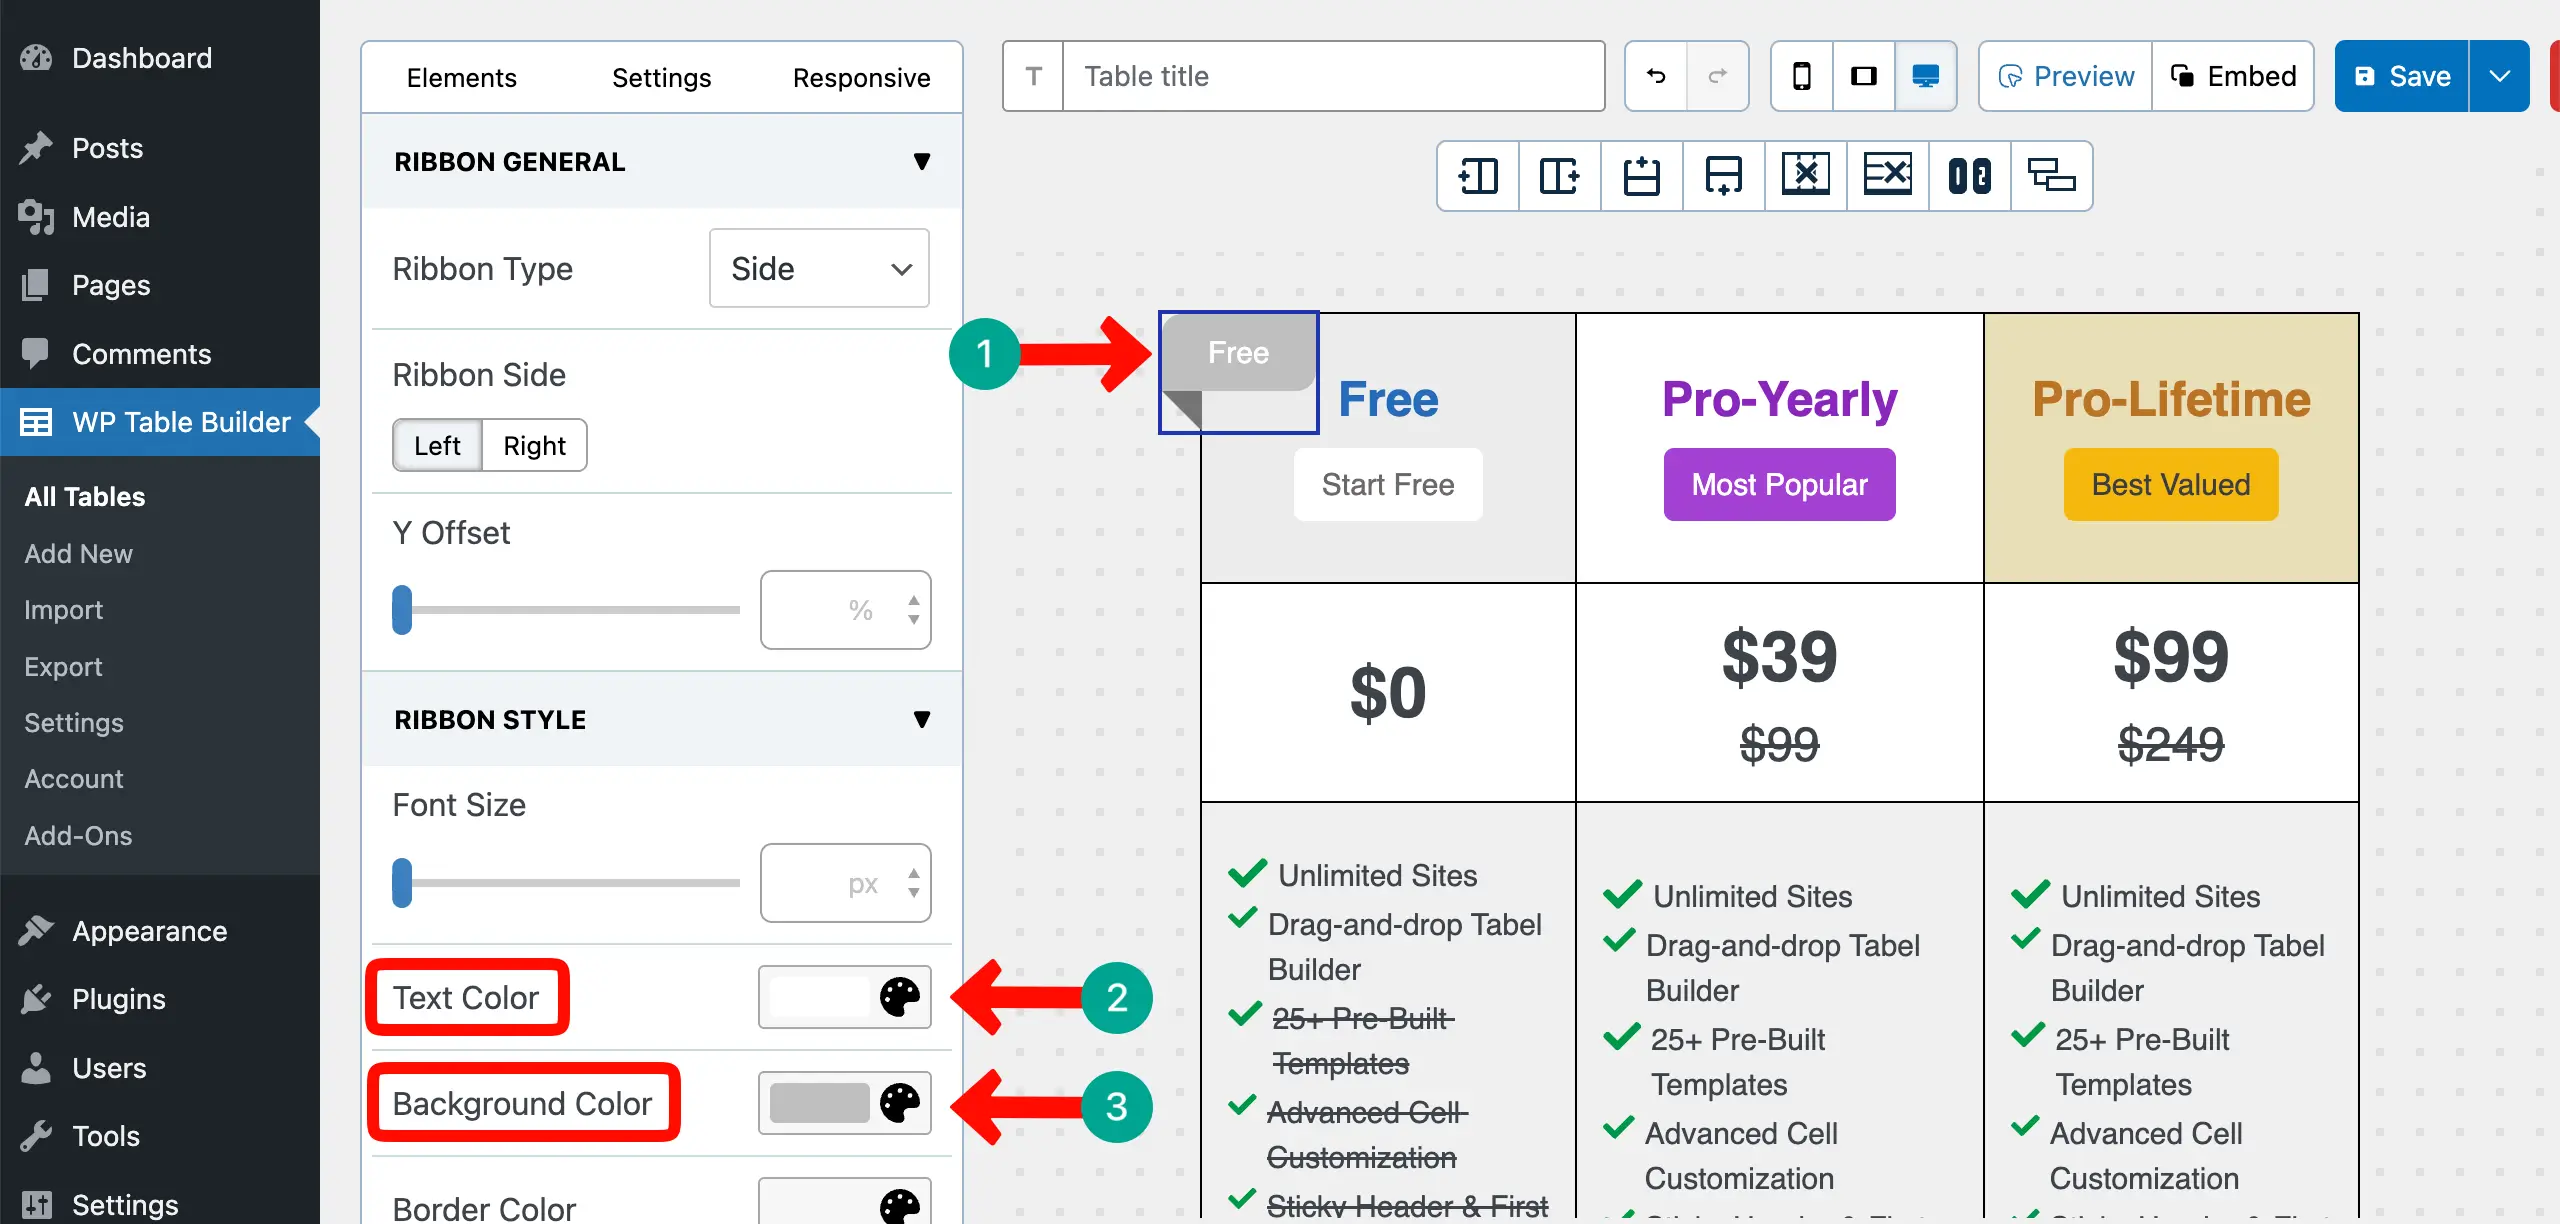Click into the Table title field
The width and height of the screenshot is (2560, 1224).
tap(1333, 76)
